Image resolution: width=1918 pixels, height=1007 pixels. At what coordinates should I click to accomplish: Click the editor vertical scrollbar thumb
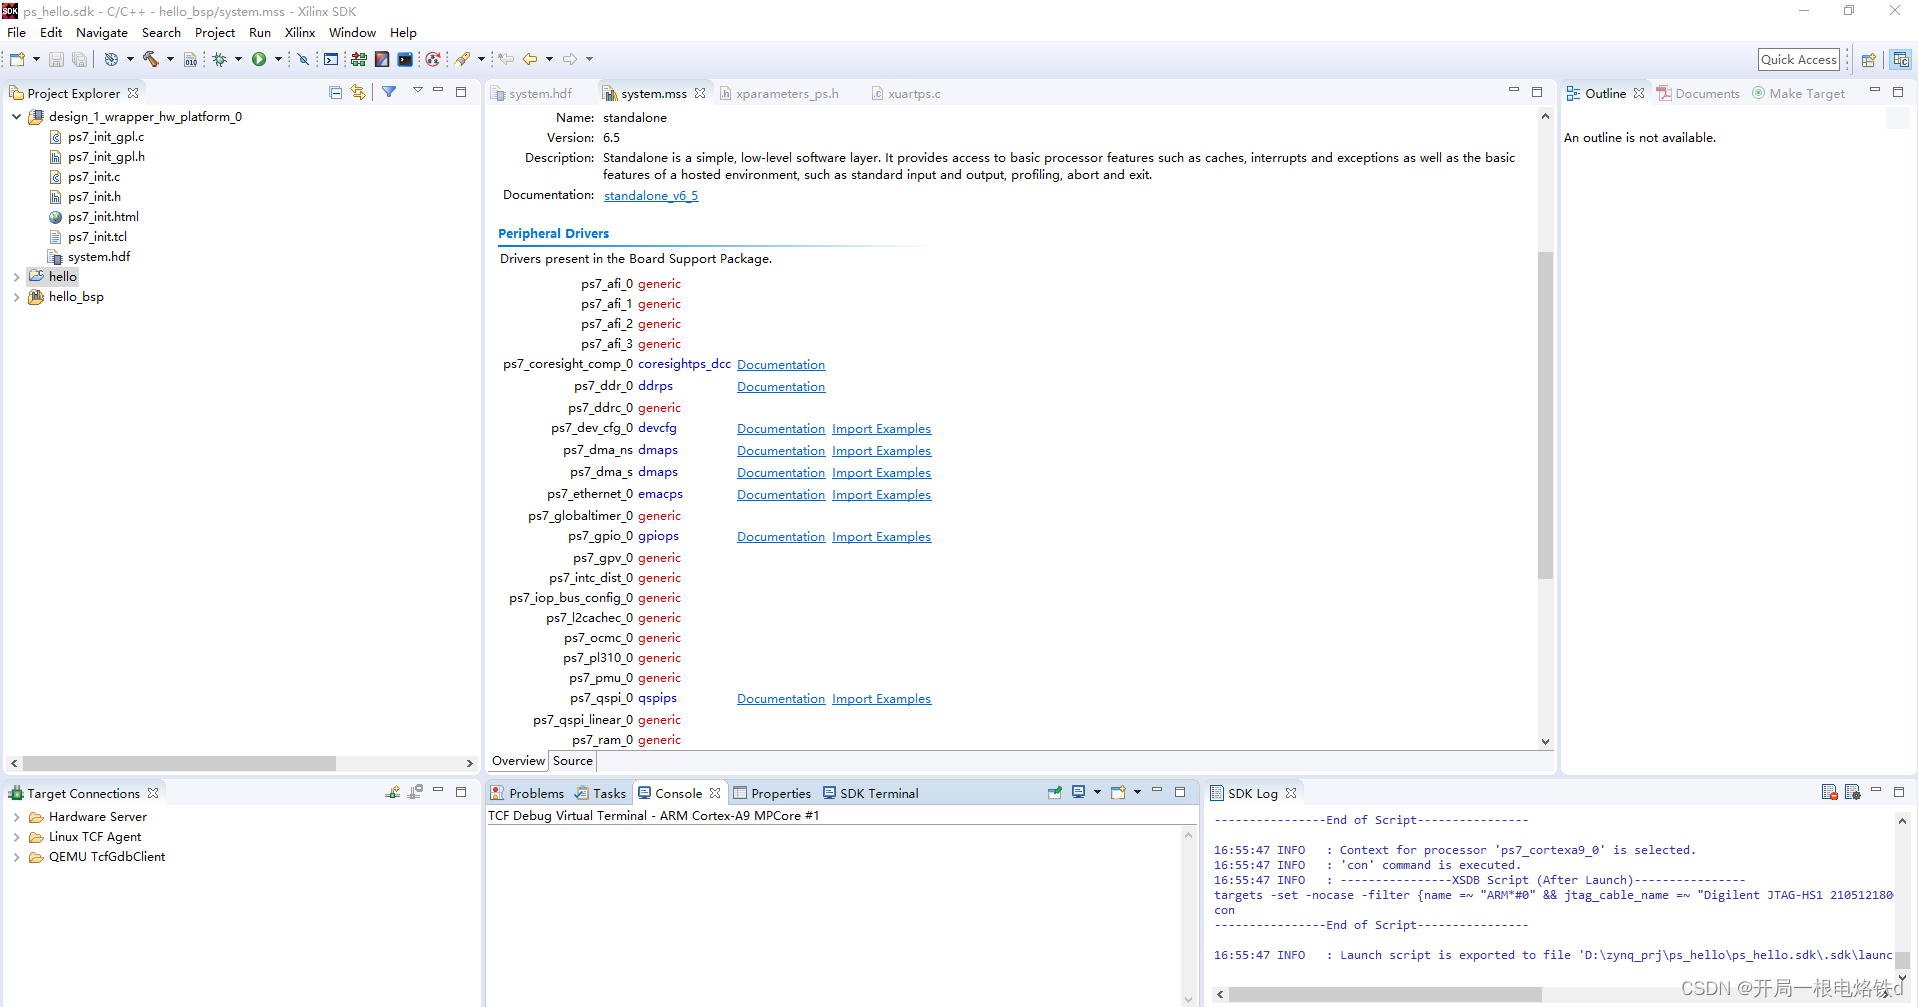click(x=1545, y=415)
